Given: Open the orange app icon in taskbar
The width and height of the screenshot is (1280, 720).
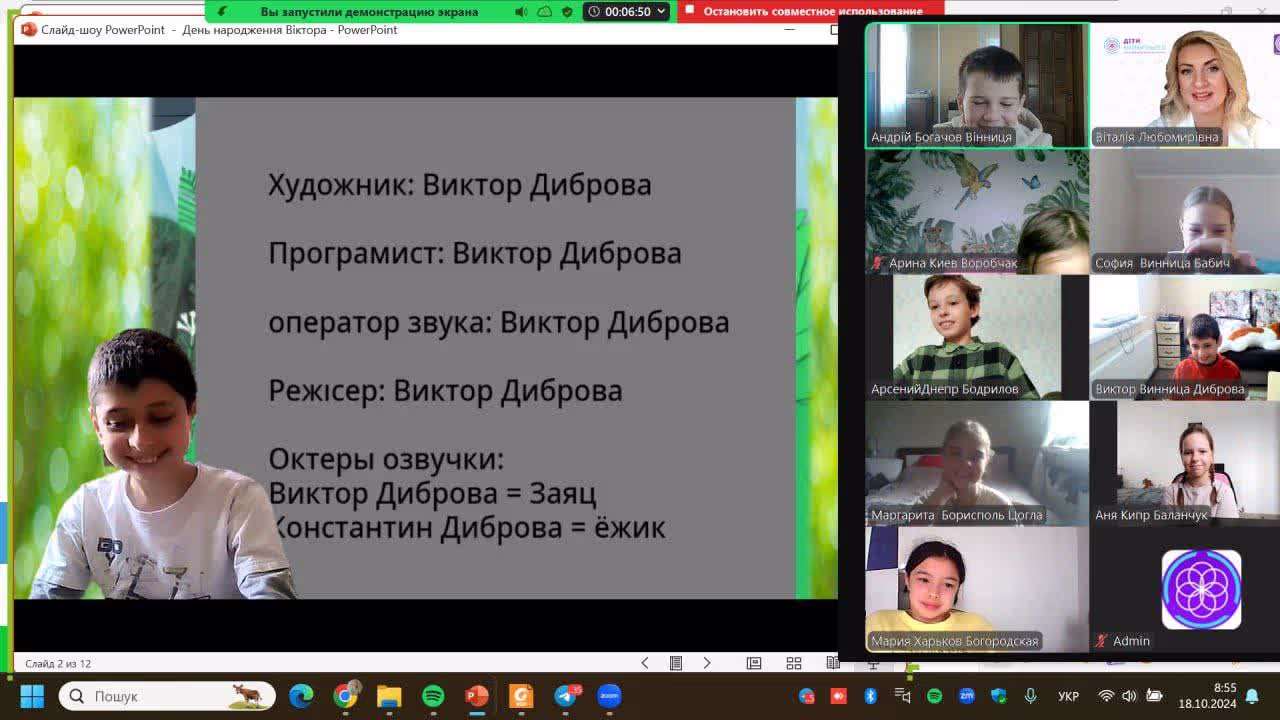Looking at the screenshot, I should click(521, 696).
